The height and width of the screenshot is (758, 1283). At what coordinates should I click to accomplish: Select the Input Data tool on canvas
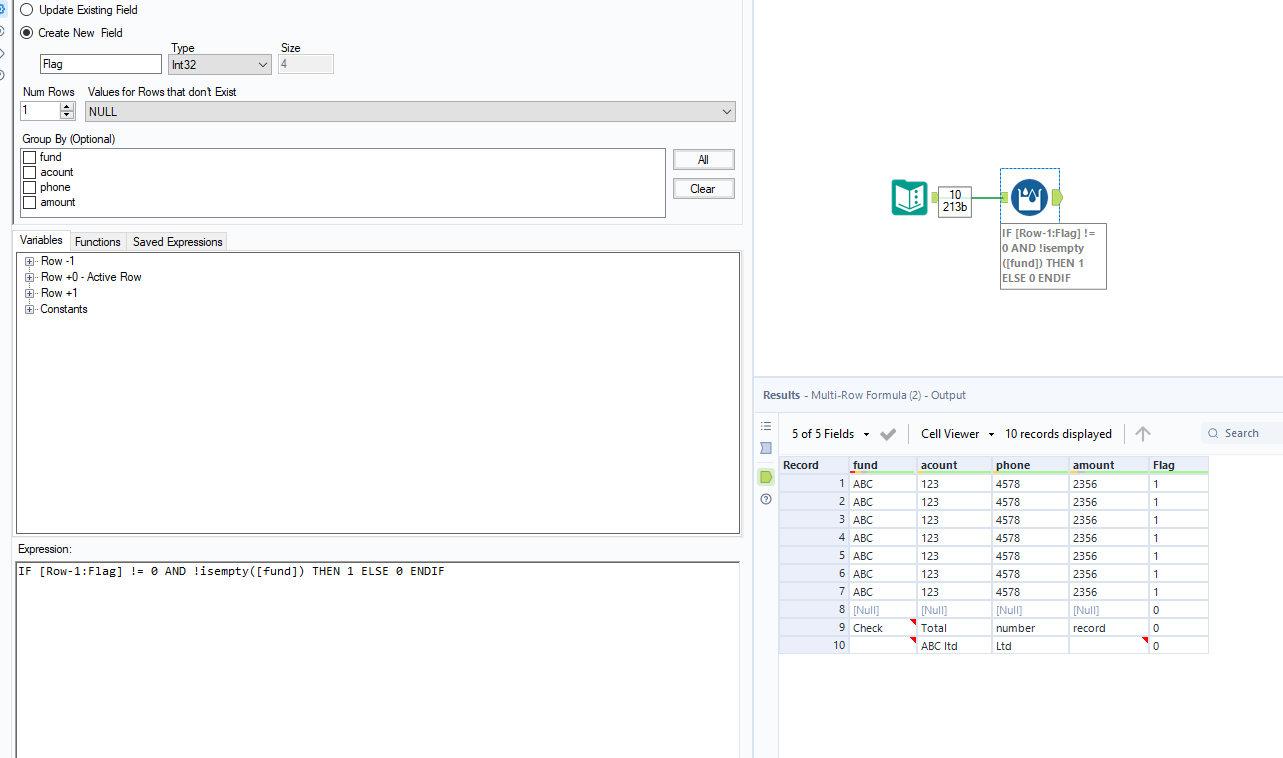point(909,197)
